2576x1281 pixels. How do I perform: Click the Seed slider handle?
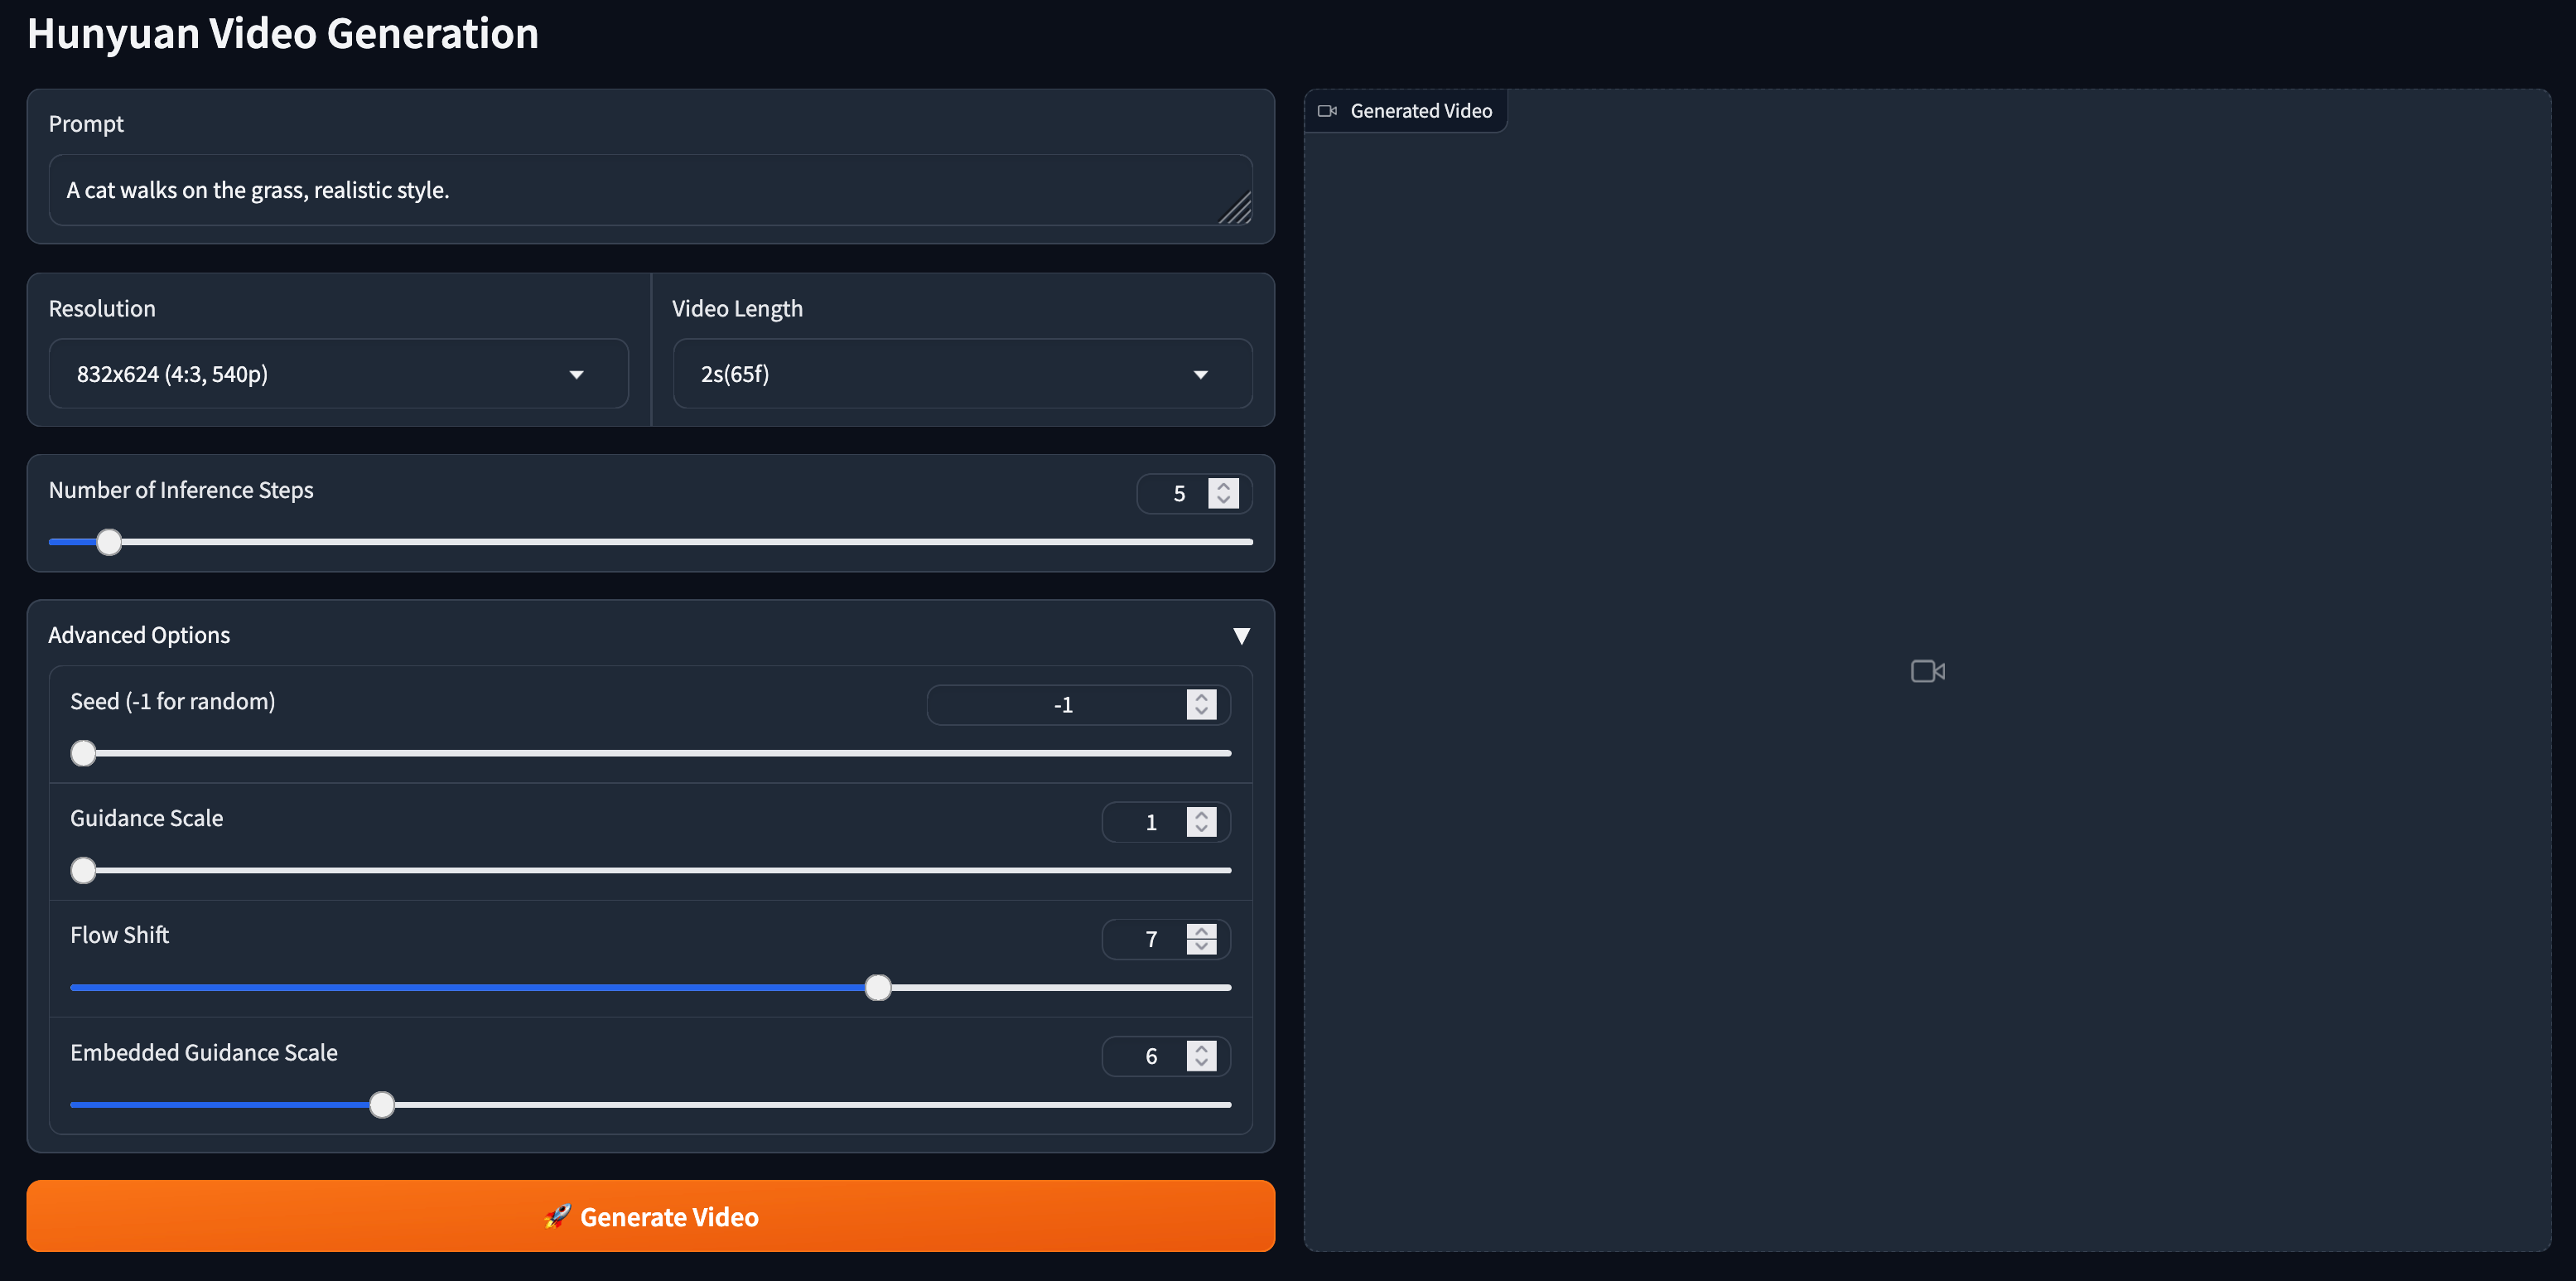point(84,753)
